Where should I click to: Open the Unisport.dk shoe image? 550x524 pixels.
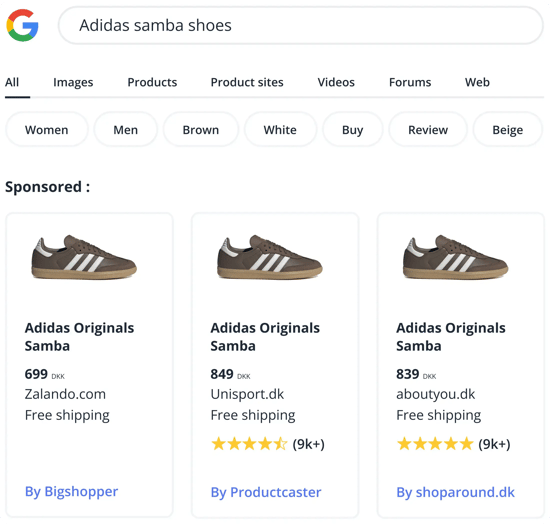270,257
